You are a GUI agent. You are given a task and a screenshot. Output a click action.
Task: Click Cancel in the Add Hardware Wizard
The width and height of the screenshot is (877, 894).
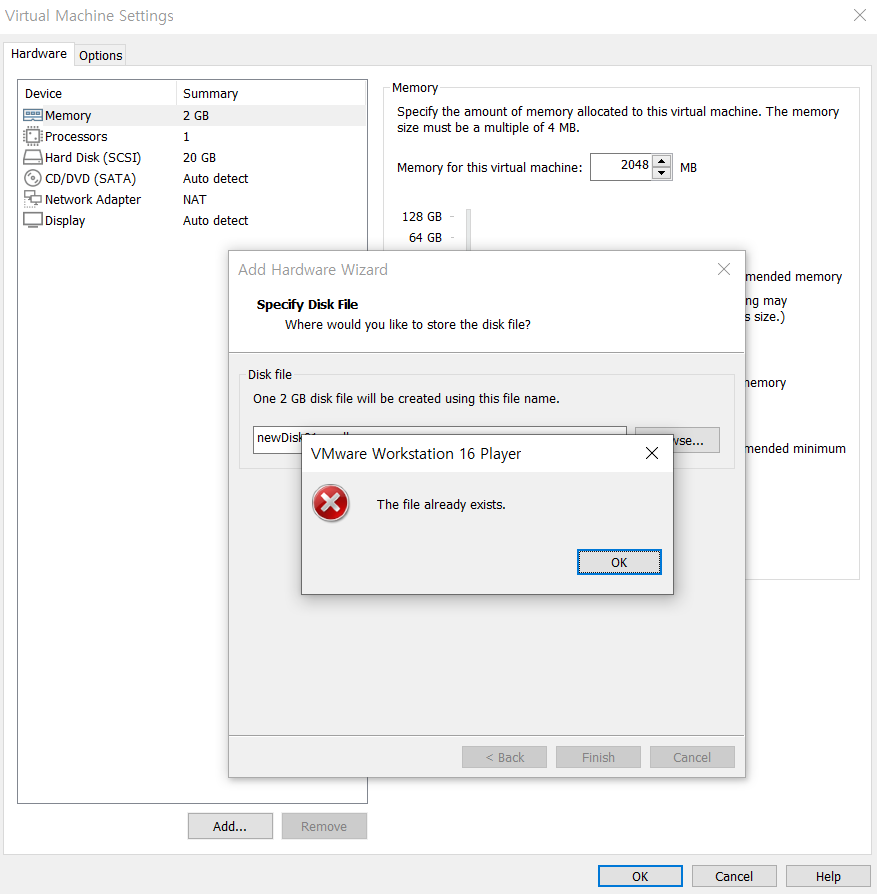[x=692, y=757]
